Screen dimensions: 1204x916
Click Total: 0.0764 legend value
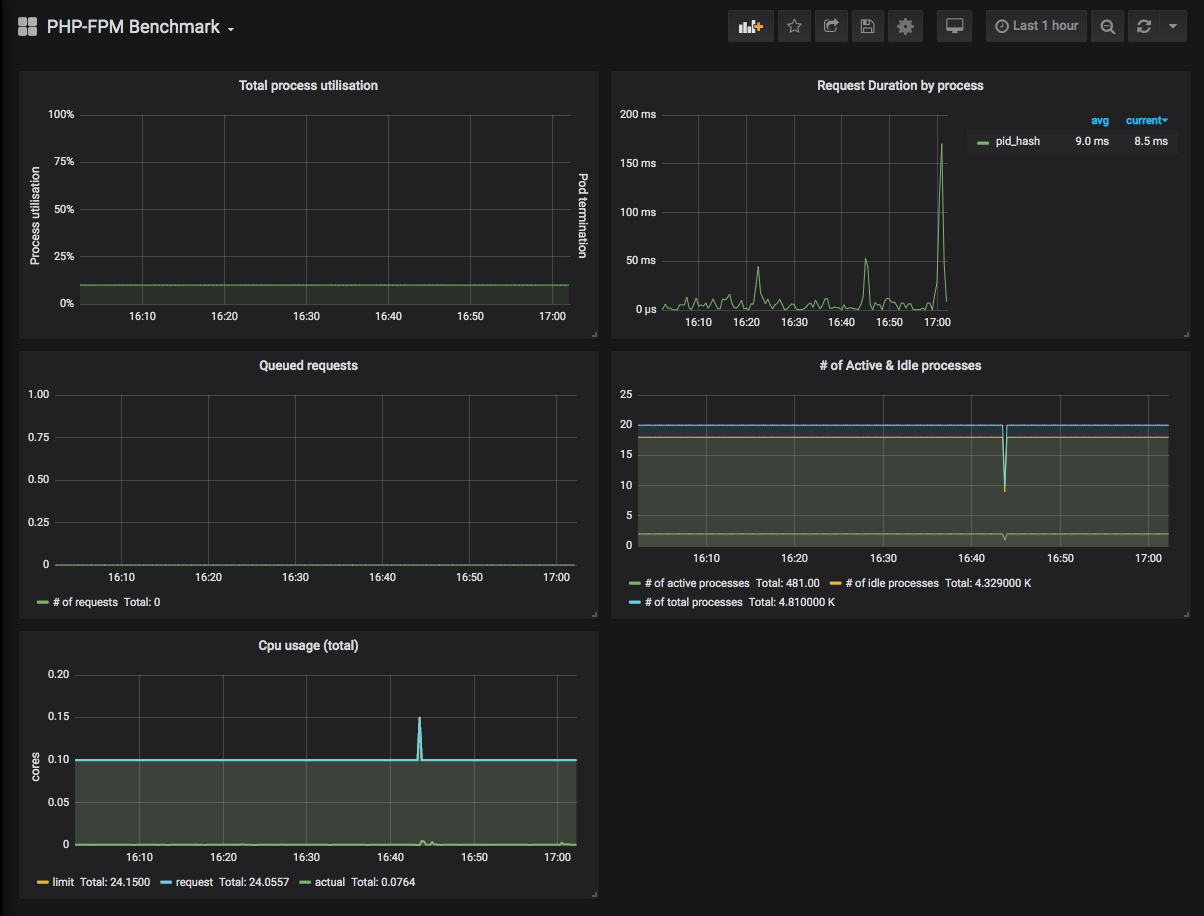[x=381, y=883]
